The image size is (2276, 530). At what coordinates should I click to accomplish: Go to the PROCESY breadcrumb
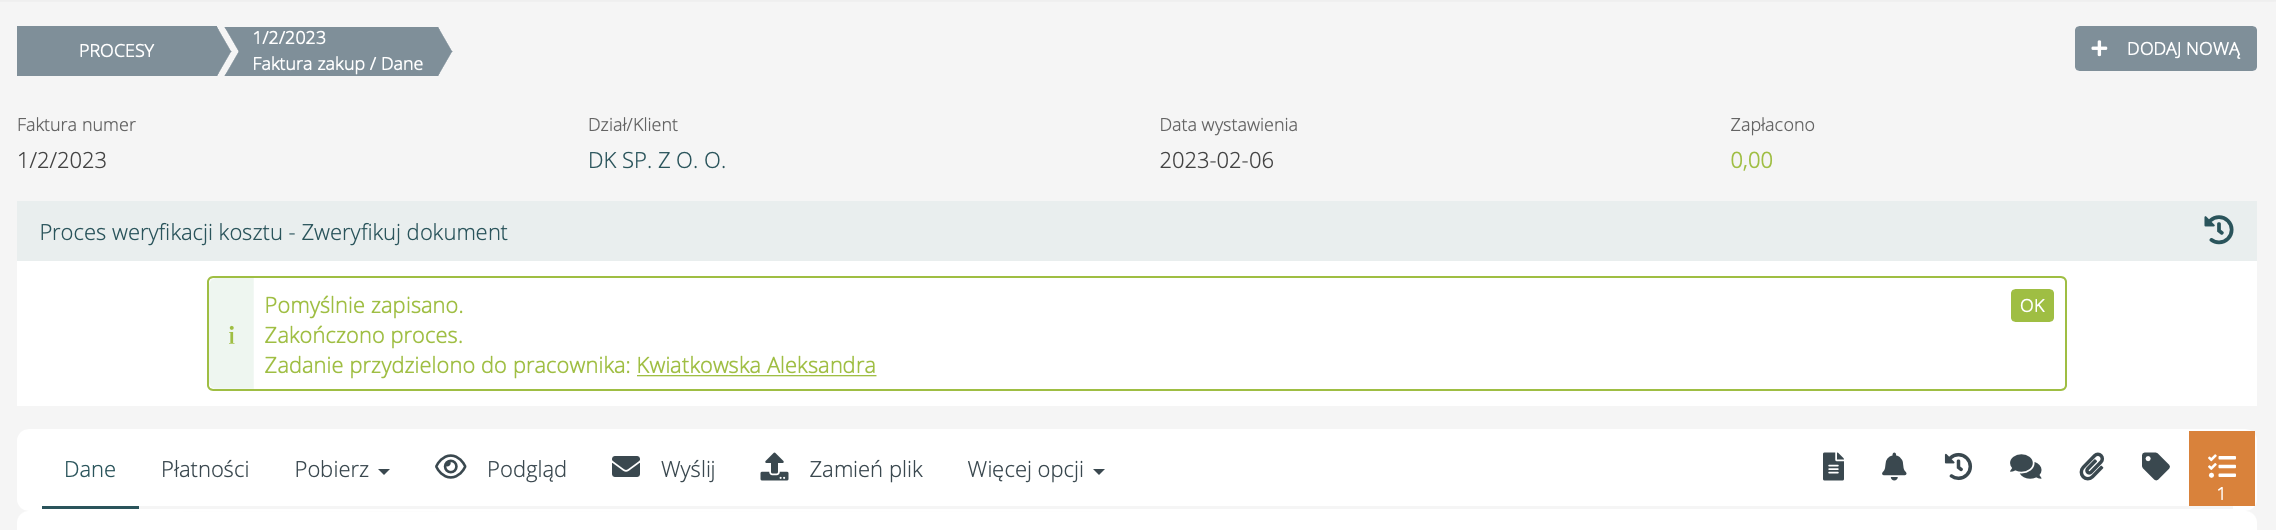(x=117, y=51)
